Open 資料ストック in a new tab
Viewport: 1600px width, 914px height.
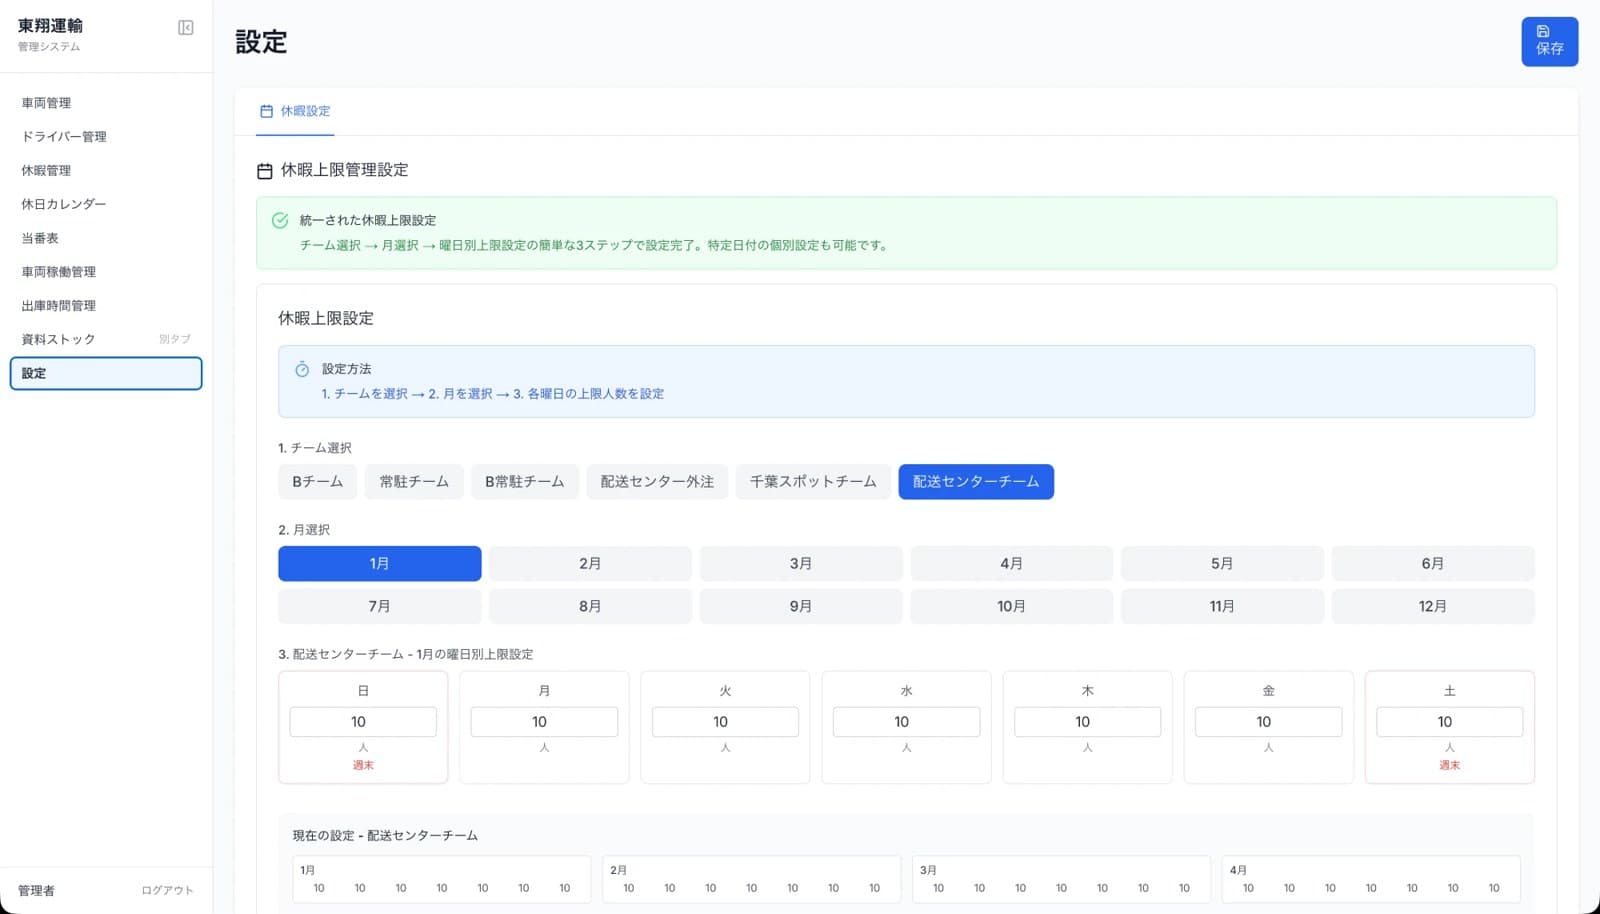point(106,339)
